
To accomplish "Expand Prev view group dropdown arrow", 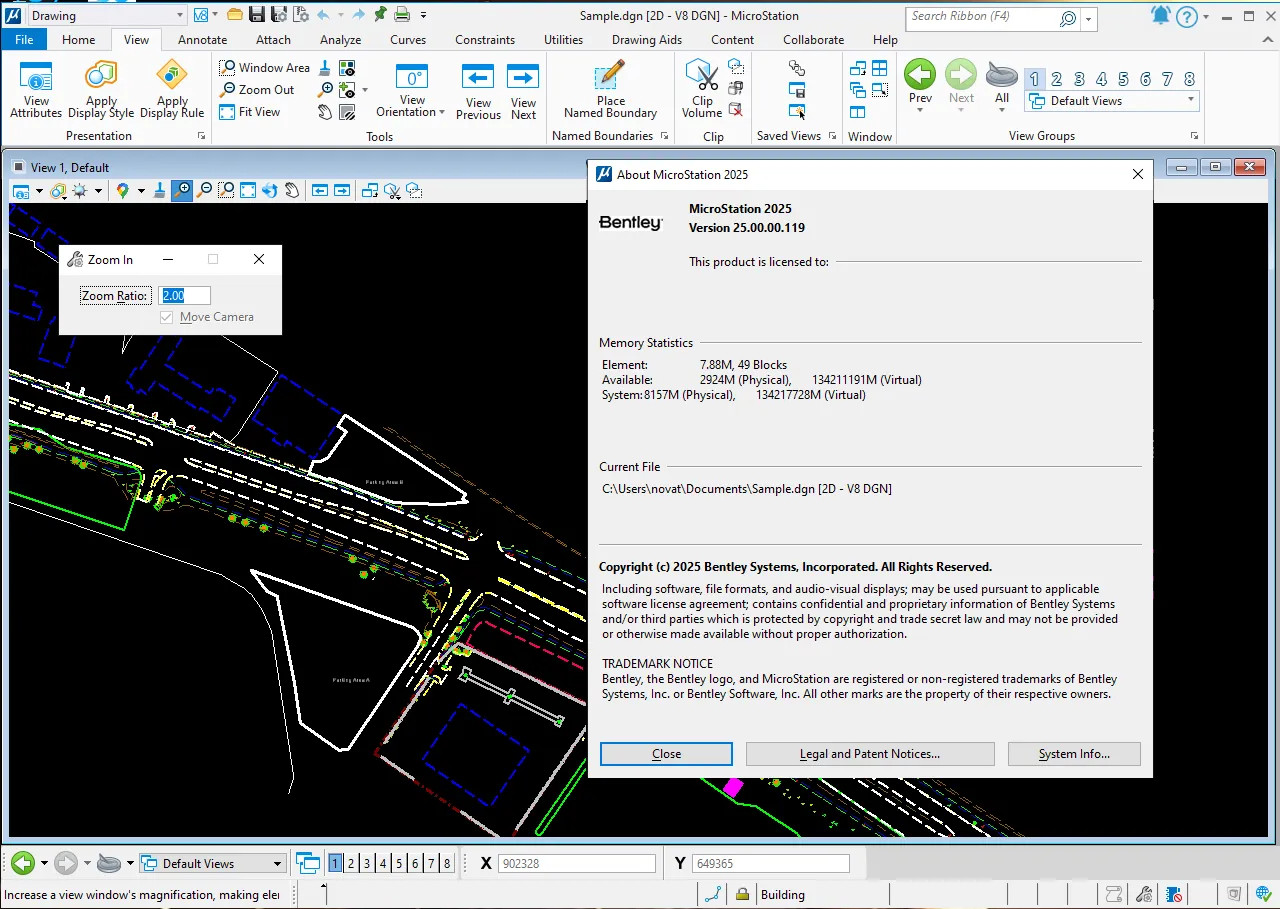I will click(x=920, y=110).
